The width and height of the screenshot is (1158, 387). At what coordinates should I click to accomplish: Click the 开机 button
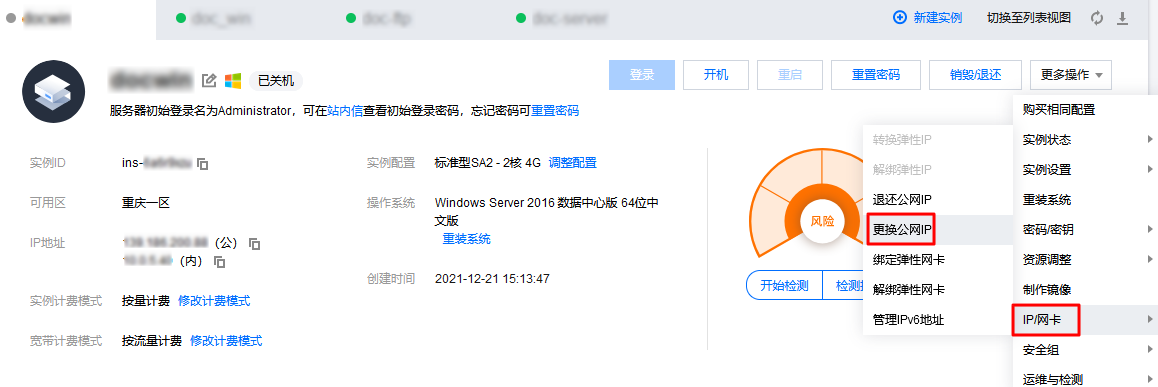point(716,75)
